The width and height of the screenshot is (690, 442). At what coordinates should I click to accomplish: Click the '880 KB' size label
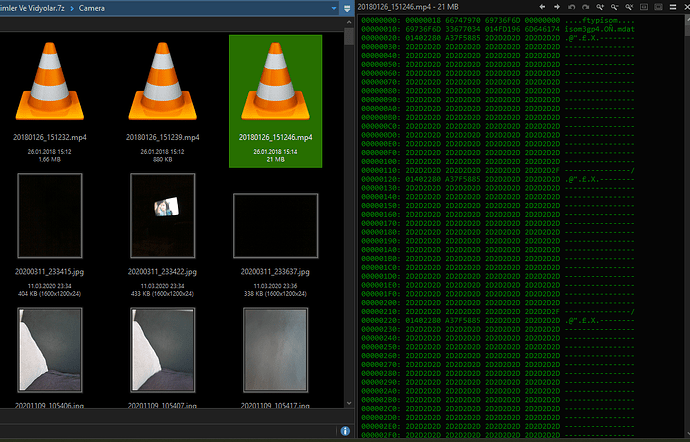pyautogui.click(x=162, y=159)
